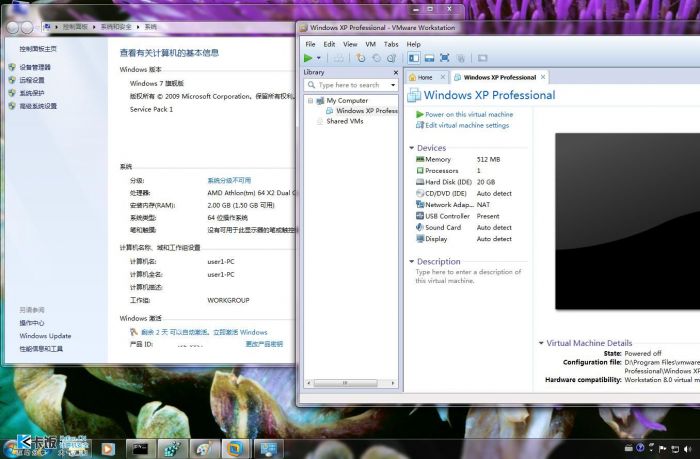This screenshot has height=459, width=700.
Task: Click the Send Ctrl+Alt+Del toolbar icon
Action: pos(339,58)
